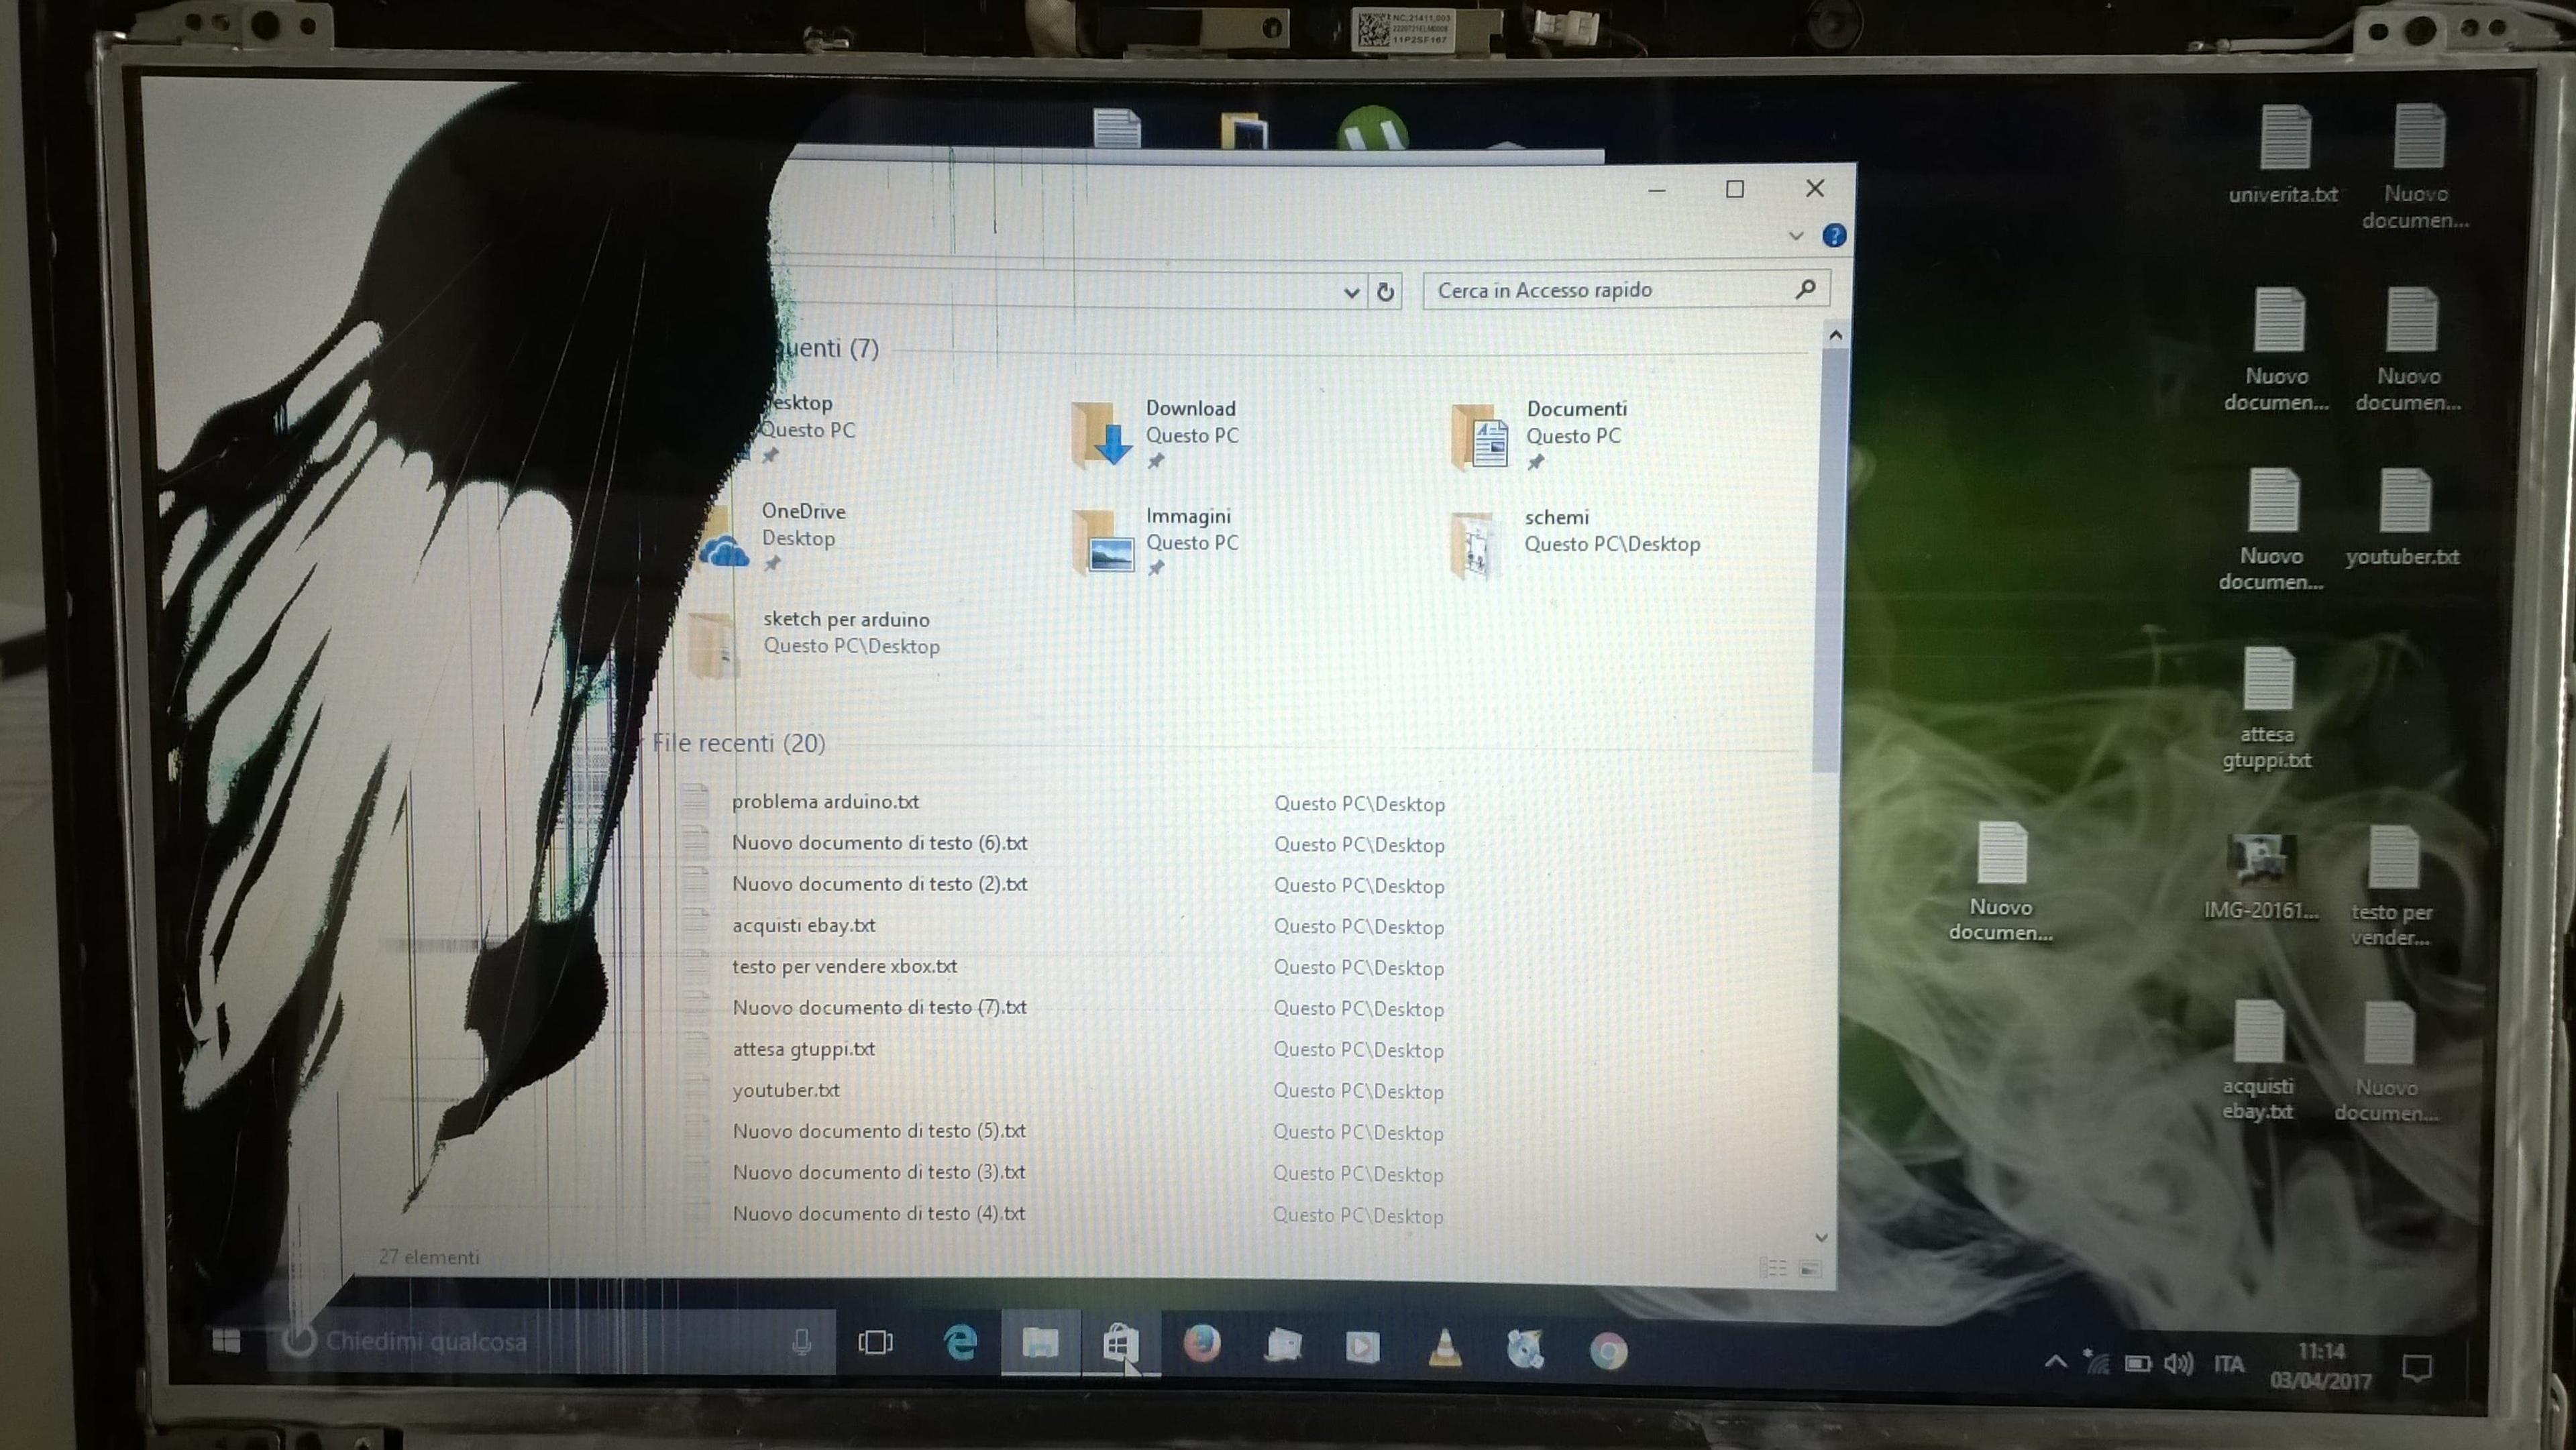Open VLC media player from taskbar
This screenshot has height=1450, width=2576.
(x=1445, y=1349)
